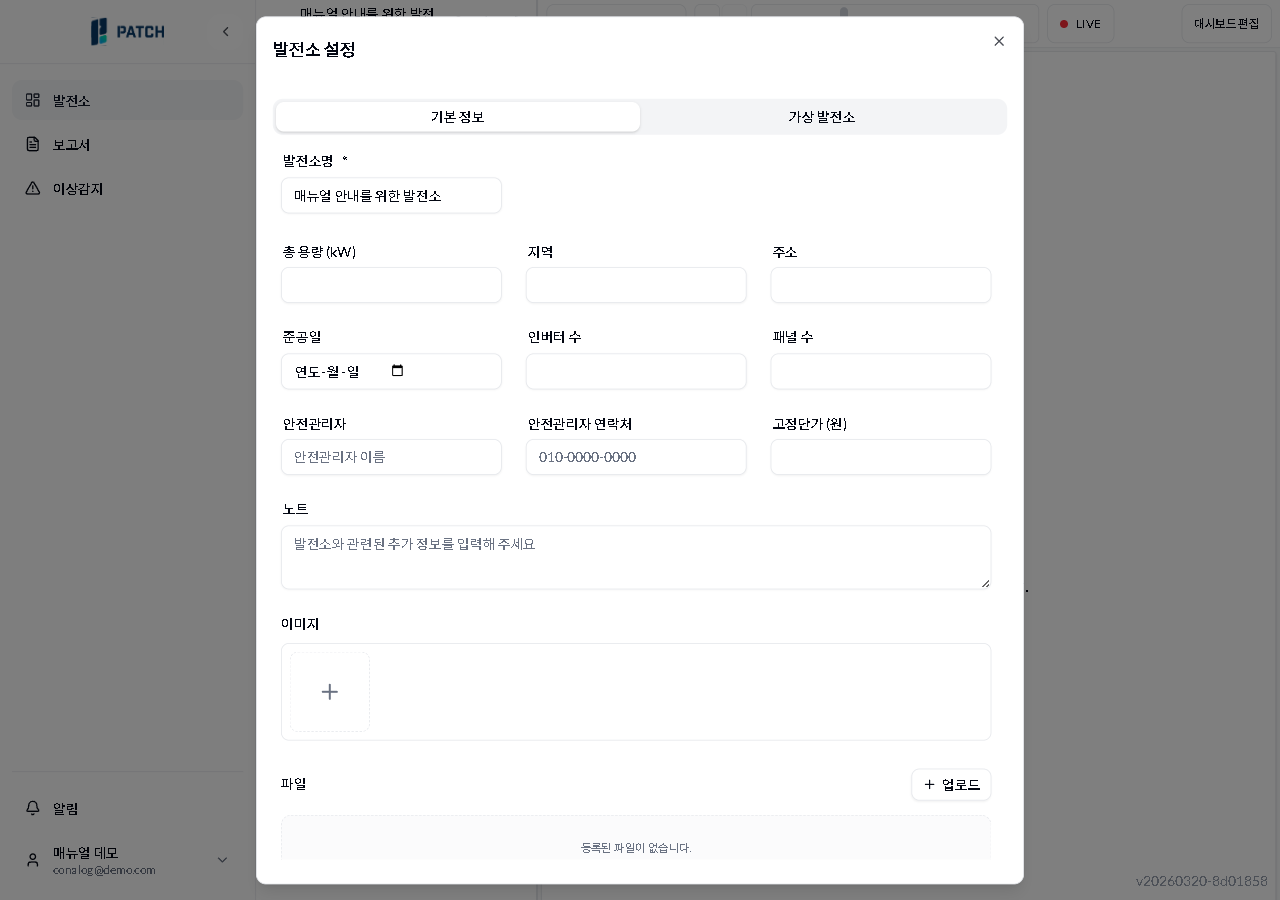Select the 기본정보 tab
This screenshot has height=900, width=1280.
457,117
